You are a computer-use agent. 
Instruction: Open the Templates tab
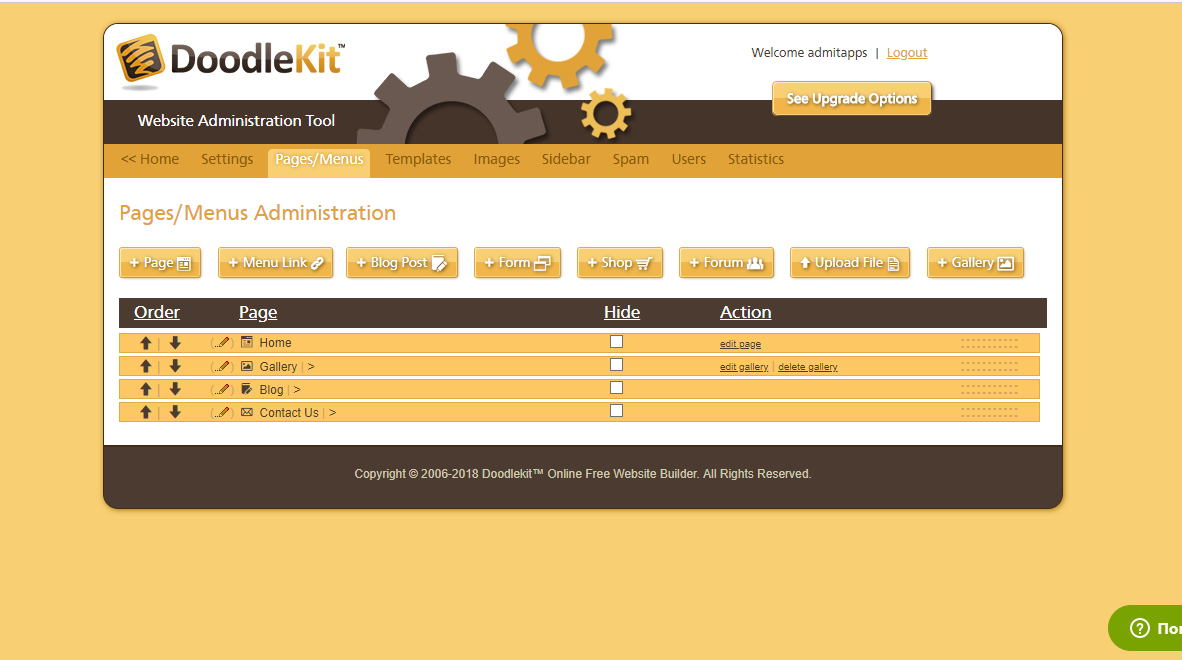pyautogui.click(x=418, y=159)
